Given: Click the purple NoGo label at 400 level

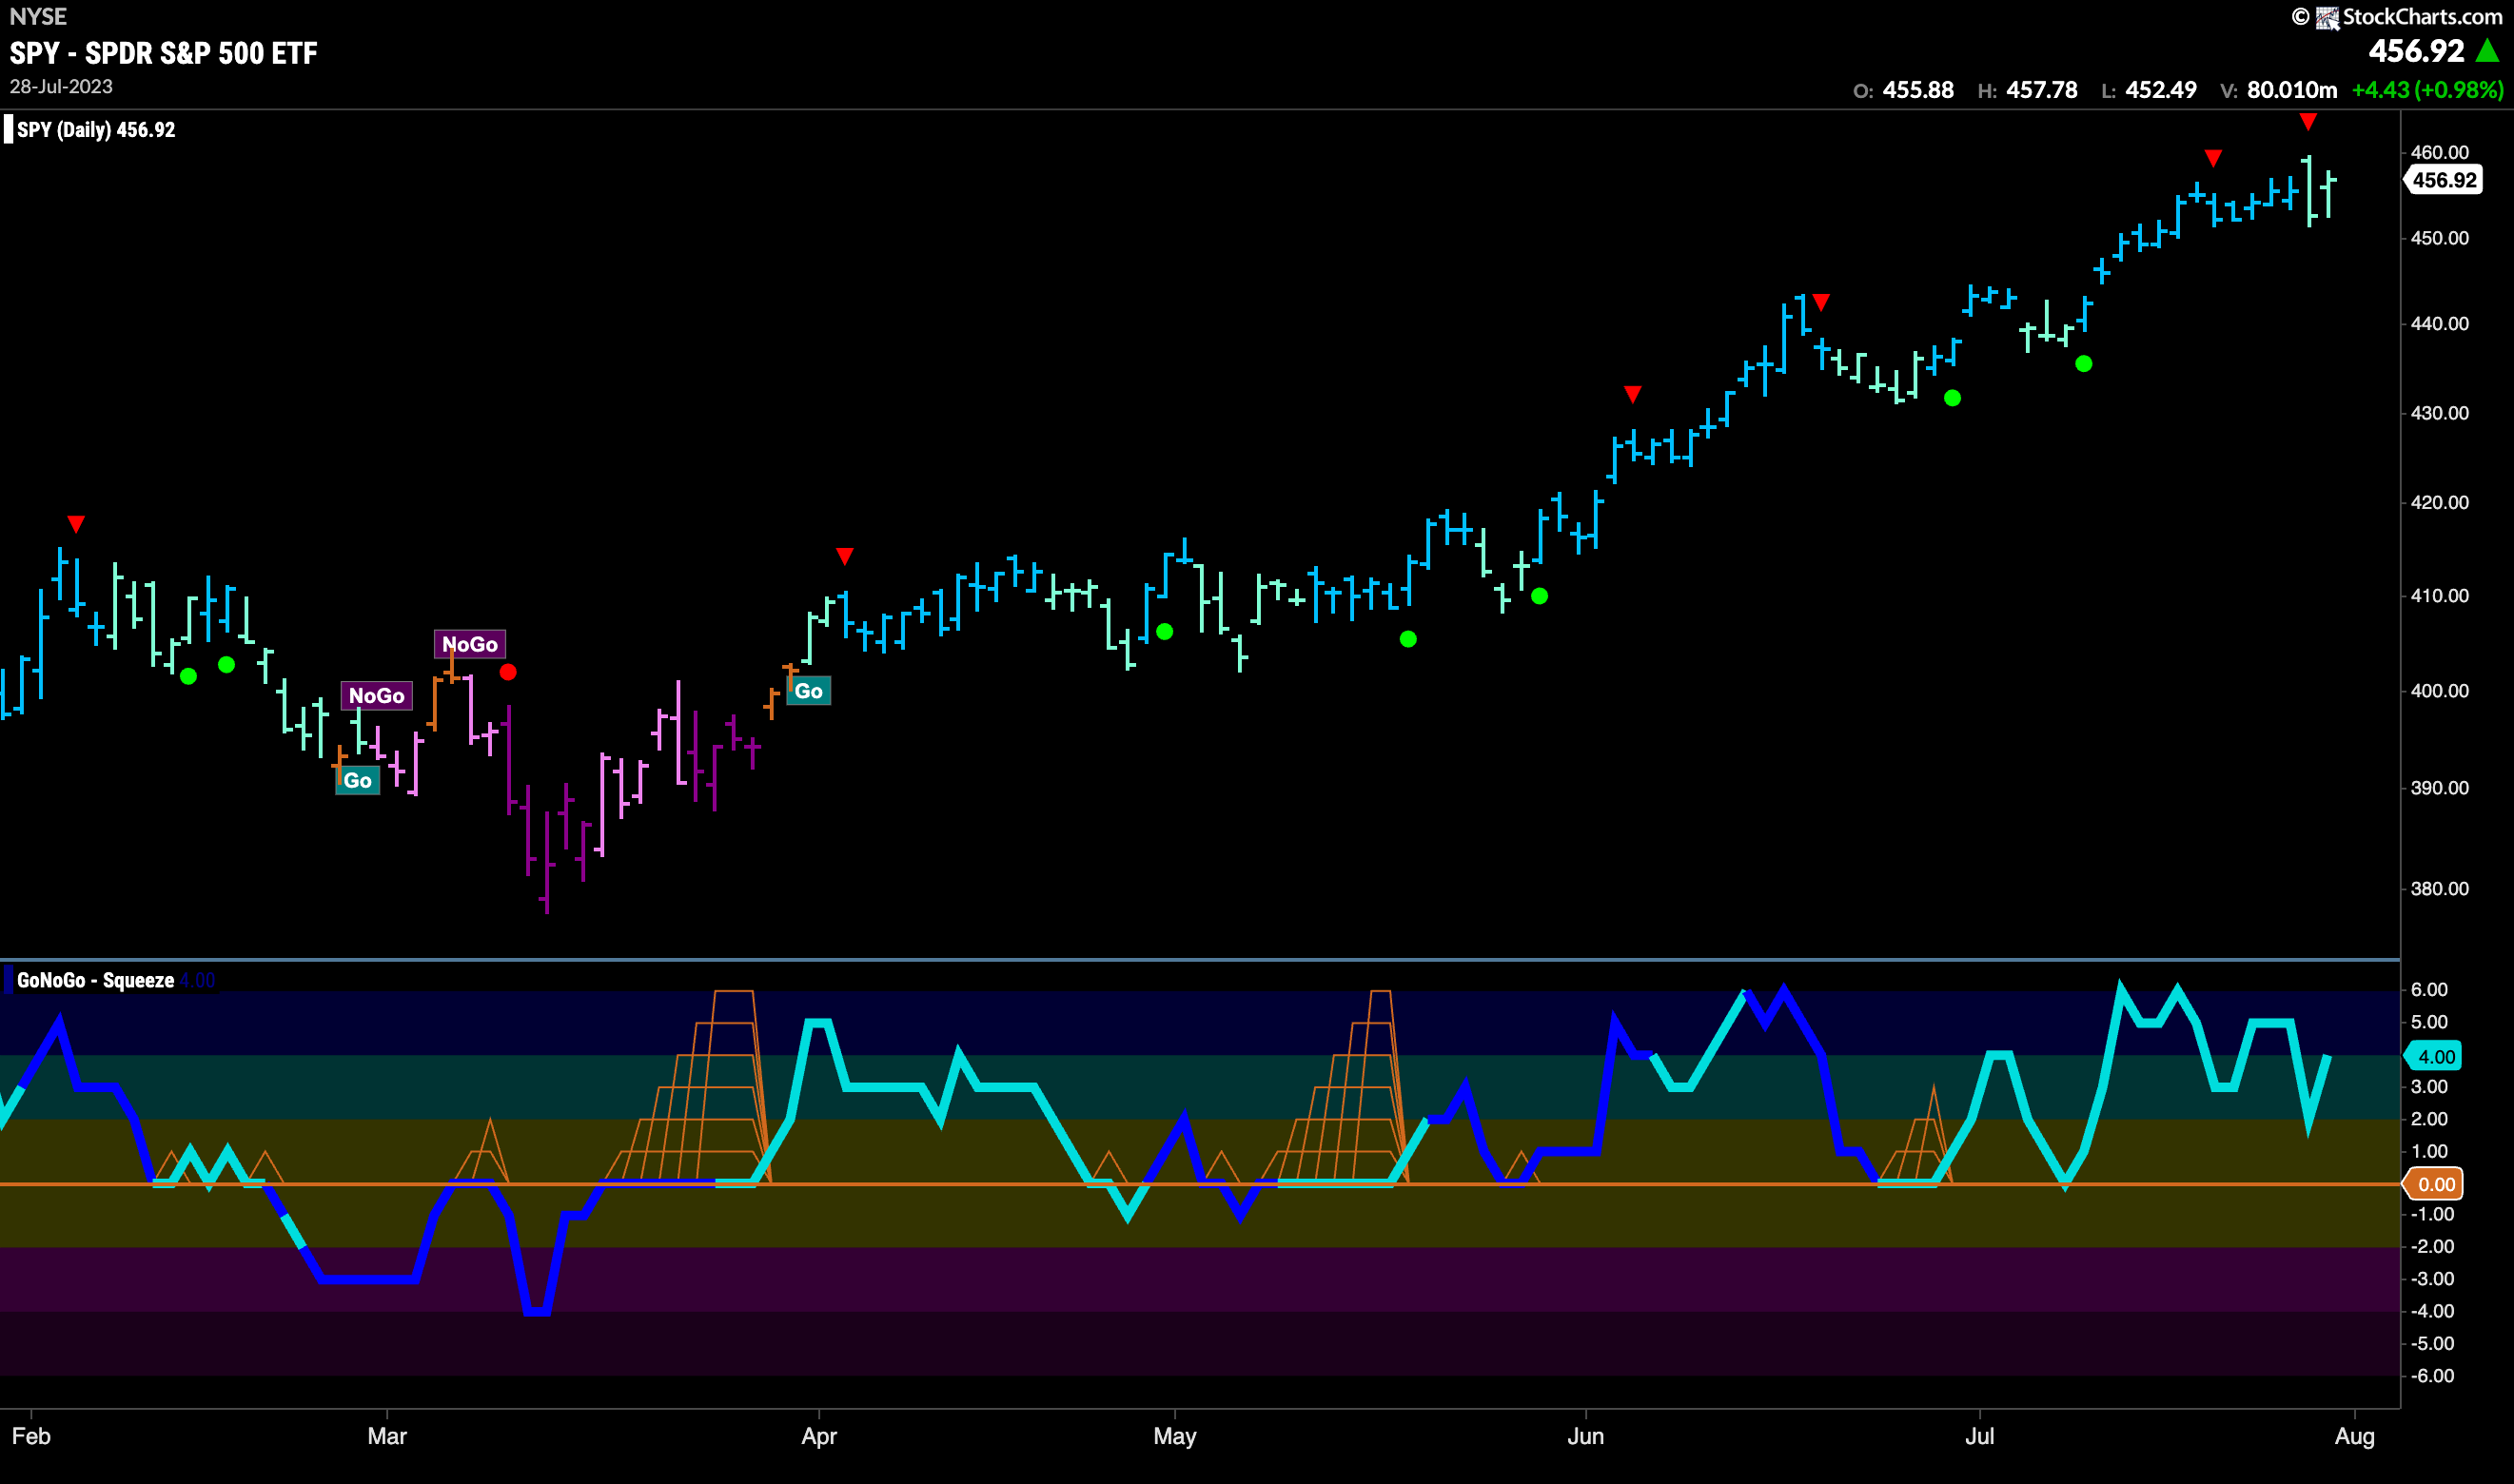Looking at the screenshot, I should click(x=377, y=696).
